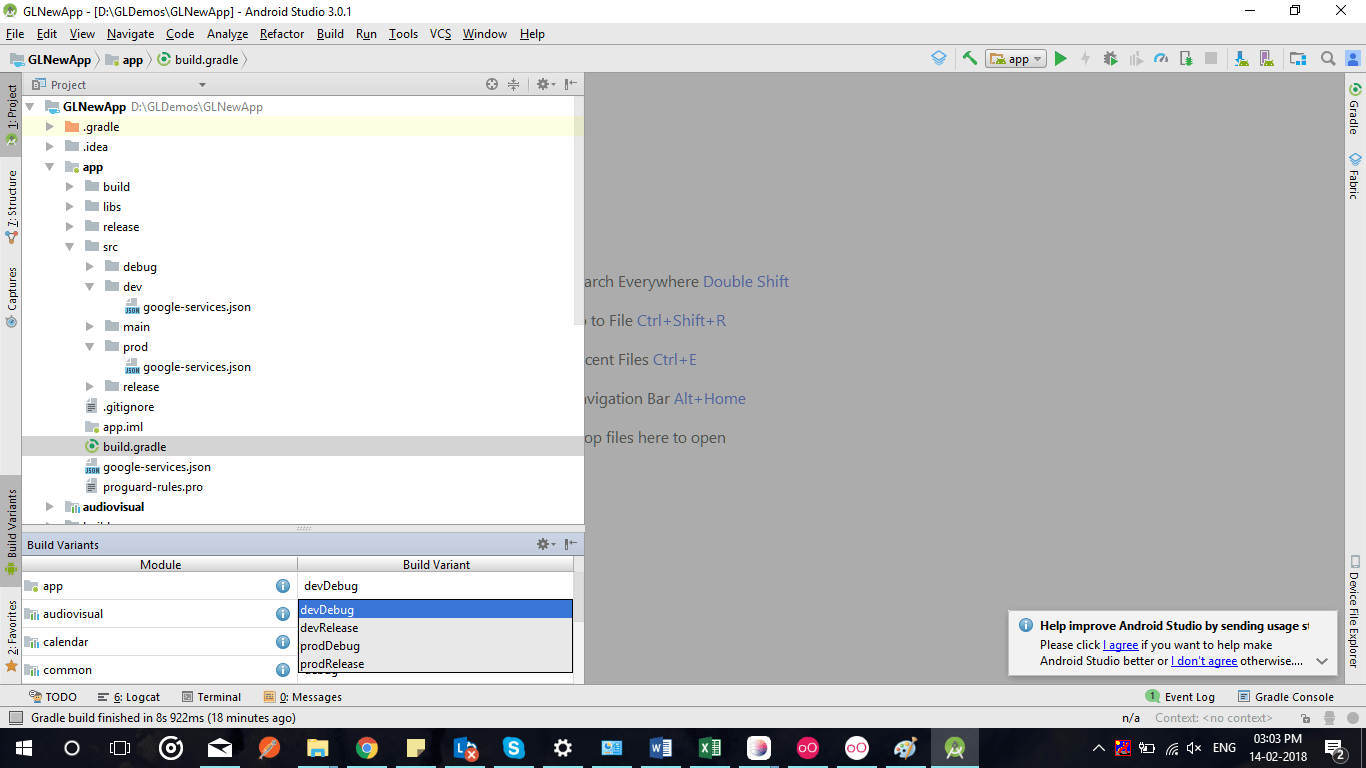Open the Messages tool tab

tap(302, 697)
